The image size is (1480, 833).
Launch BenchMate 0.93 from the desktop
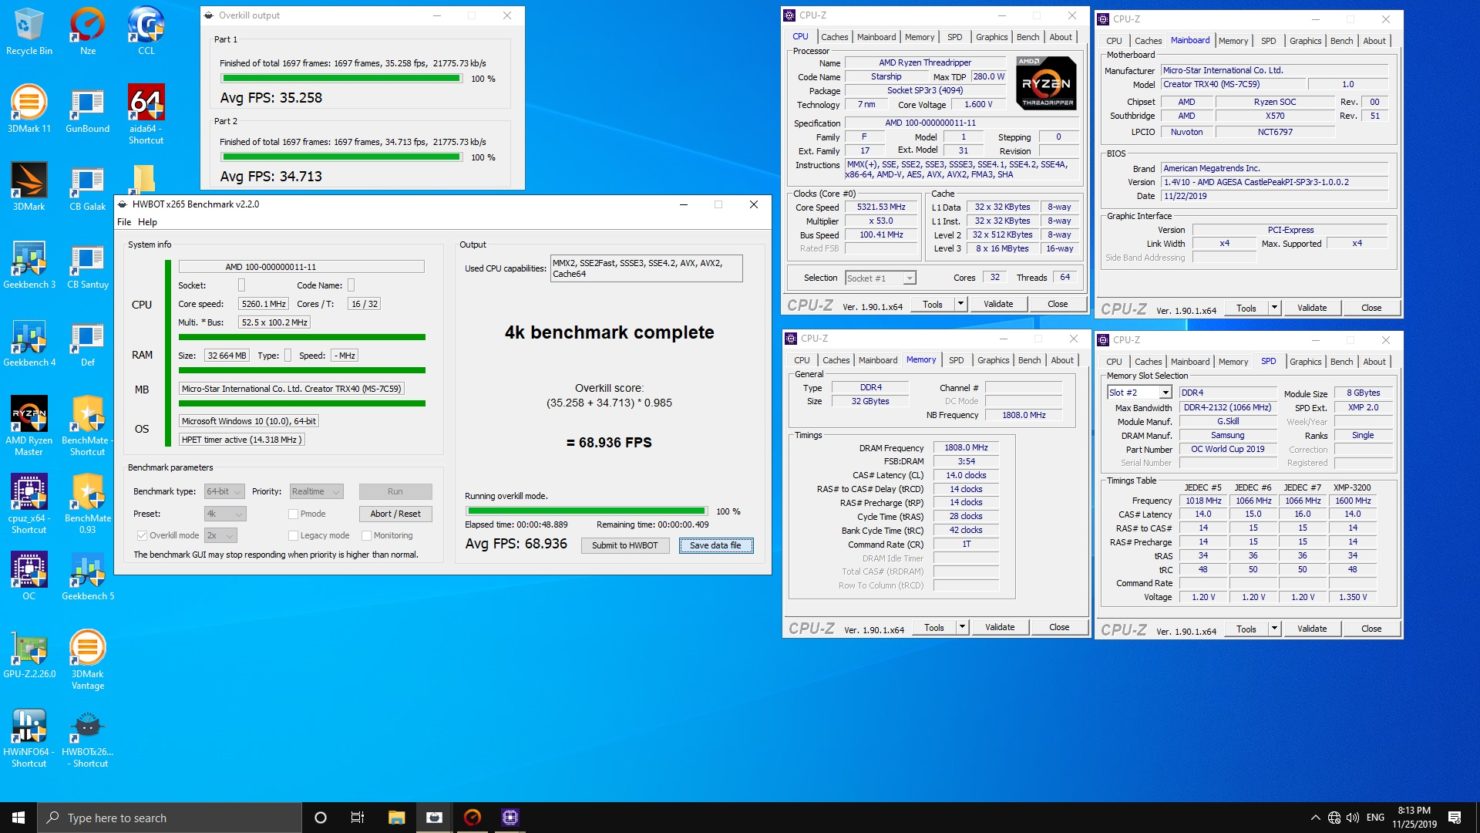click(87, 493)
